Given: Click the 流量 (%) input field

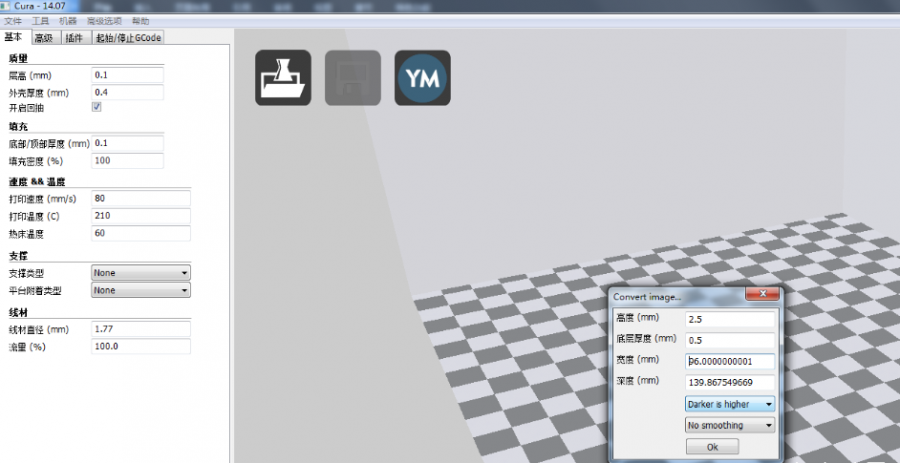Looking at the screenshot, I should click(141, 347).
